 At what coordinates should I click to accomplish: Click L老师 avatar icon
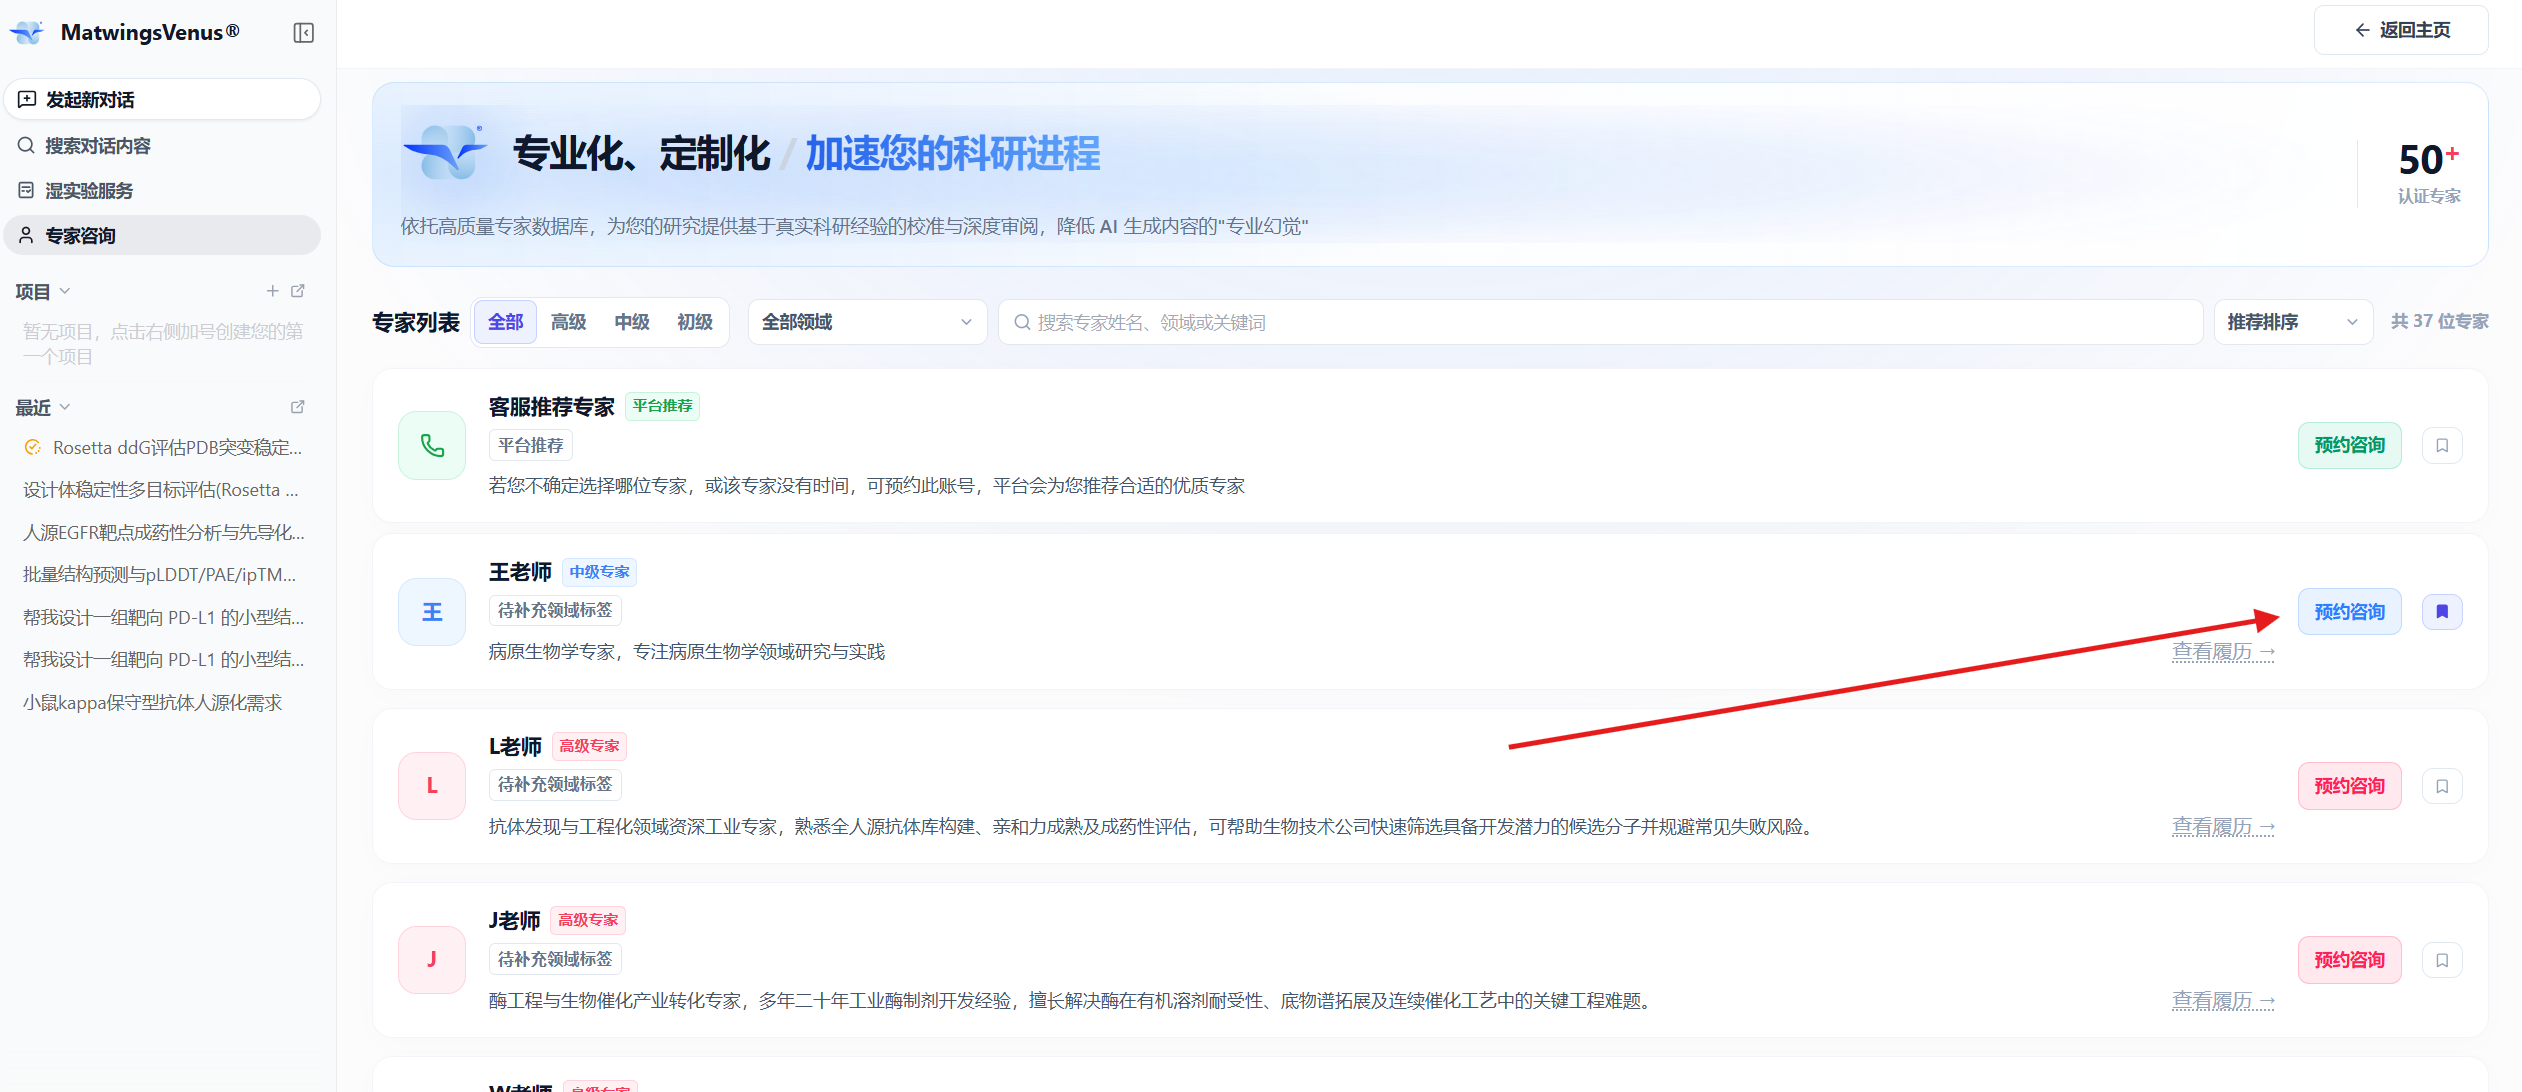pyautogui.click(x=432, y=786)
